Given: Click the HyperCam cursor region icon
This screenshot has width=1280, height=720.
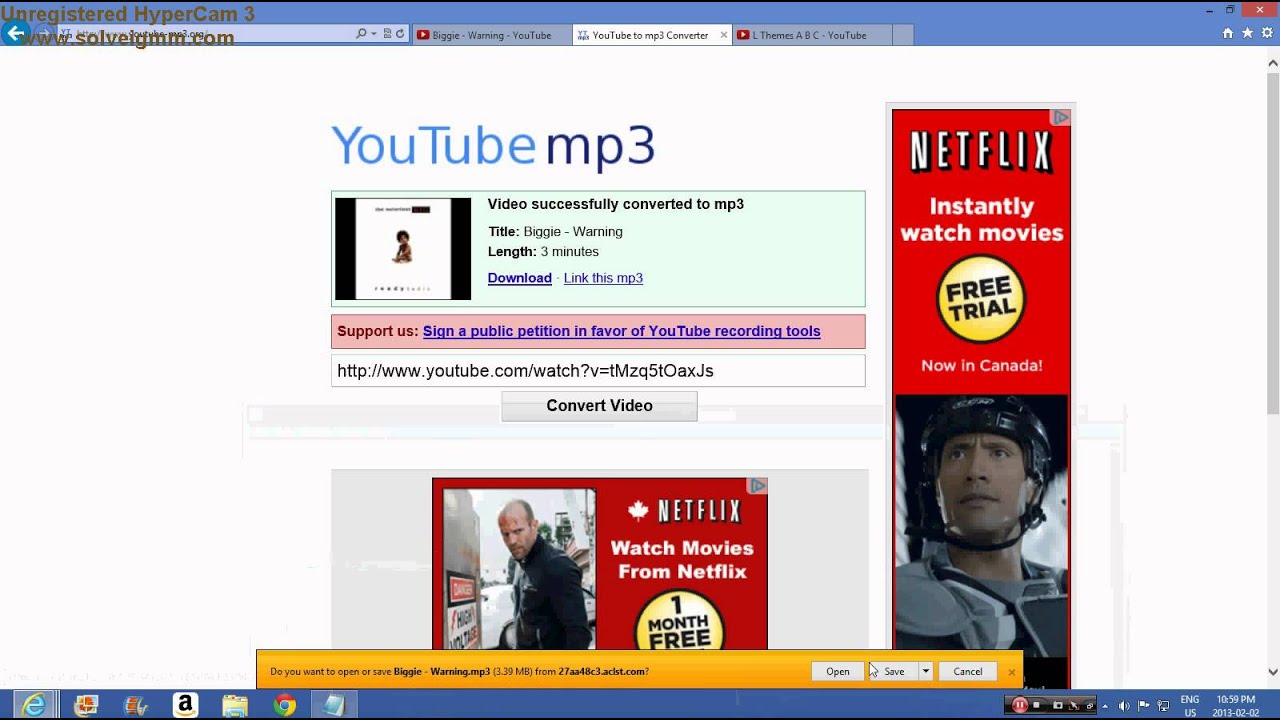Looking at the screenshot, I should (1074, 706).
